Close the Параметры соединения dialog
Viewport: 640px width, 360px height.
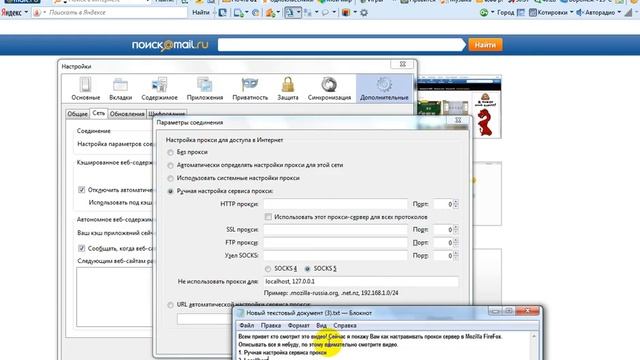coord(458,120)
